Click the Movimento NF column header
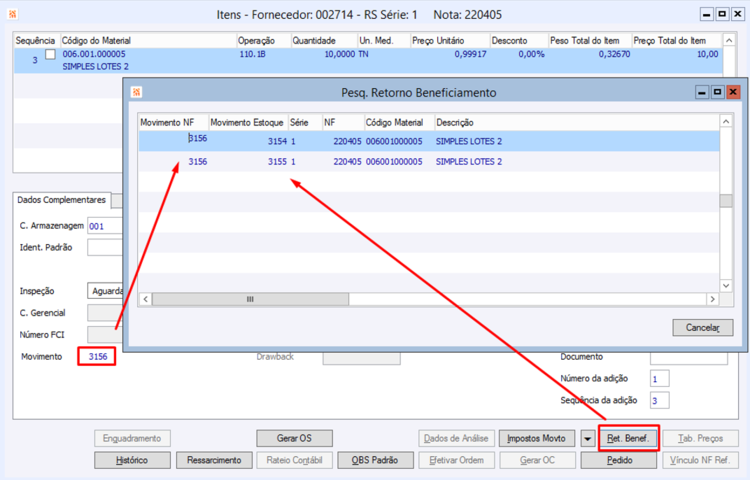750x480 pixels. (174, 122)
